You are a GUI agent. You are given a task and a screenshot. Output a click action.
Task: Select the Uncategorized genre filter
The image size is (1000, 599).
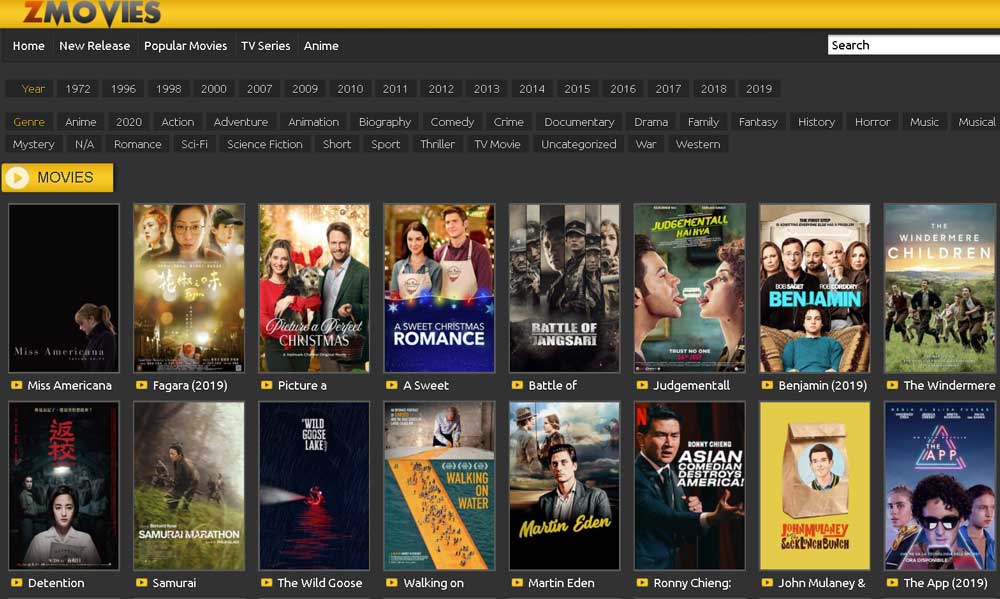[578, 144]
